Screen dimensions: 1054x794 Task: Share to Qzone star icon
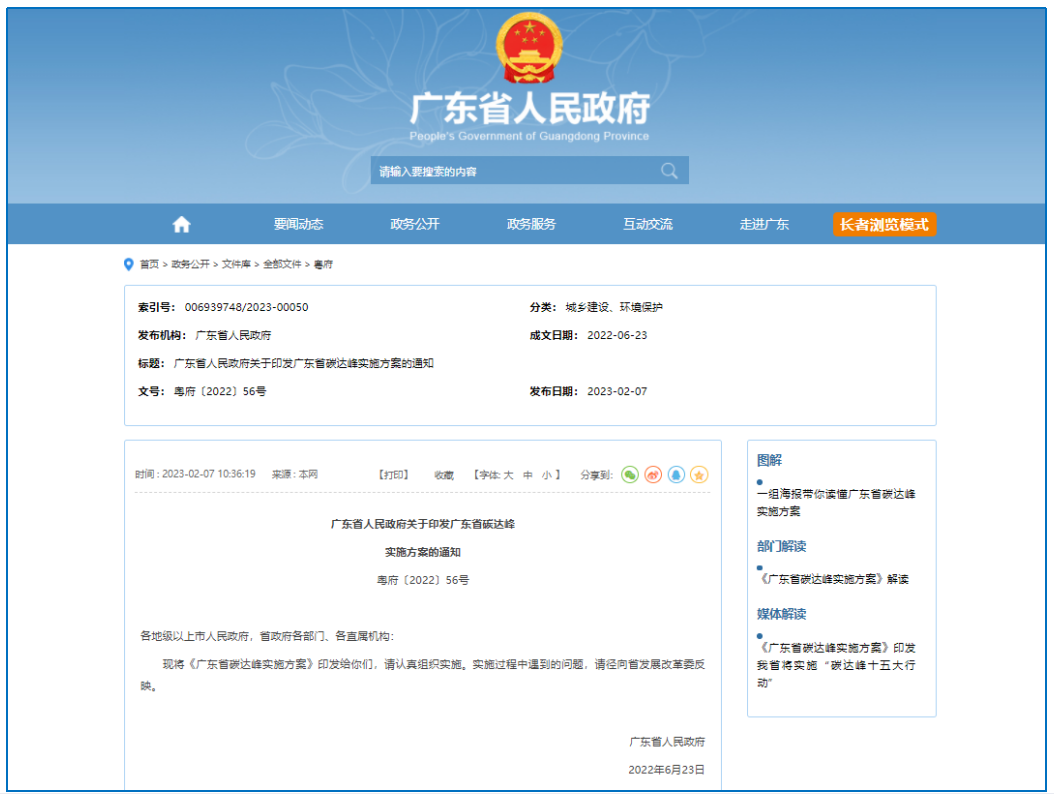click(700, 475)
